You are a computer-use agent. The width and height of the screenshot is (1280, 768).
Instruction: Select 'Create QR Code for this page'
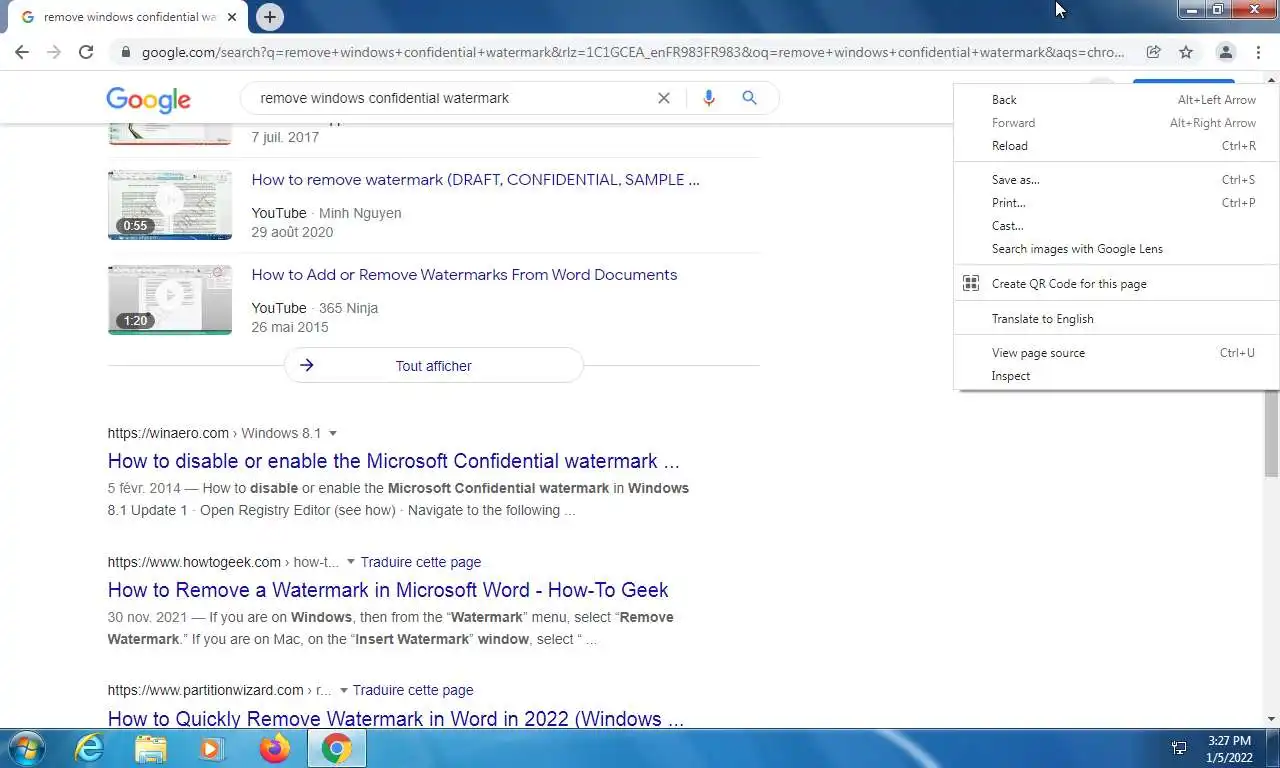tap(1116, 284)
